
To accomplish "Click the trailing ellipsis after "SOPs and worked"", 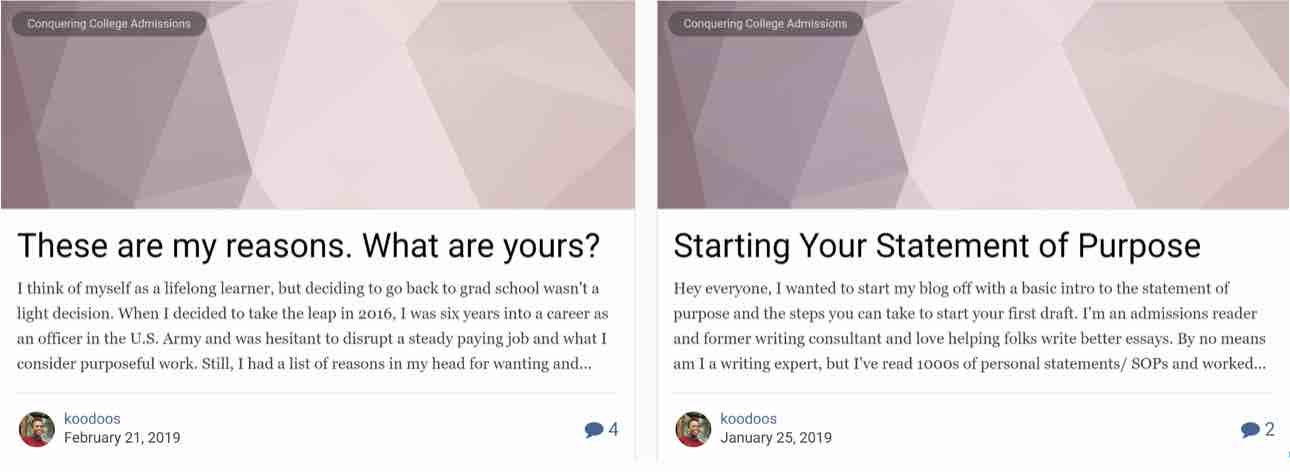I will [x=1260, y=364].
